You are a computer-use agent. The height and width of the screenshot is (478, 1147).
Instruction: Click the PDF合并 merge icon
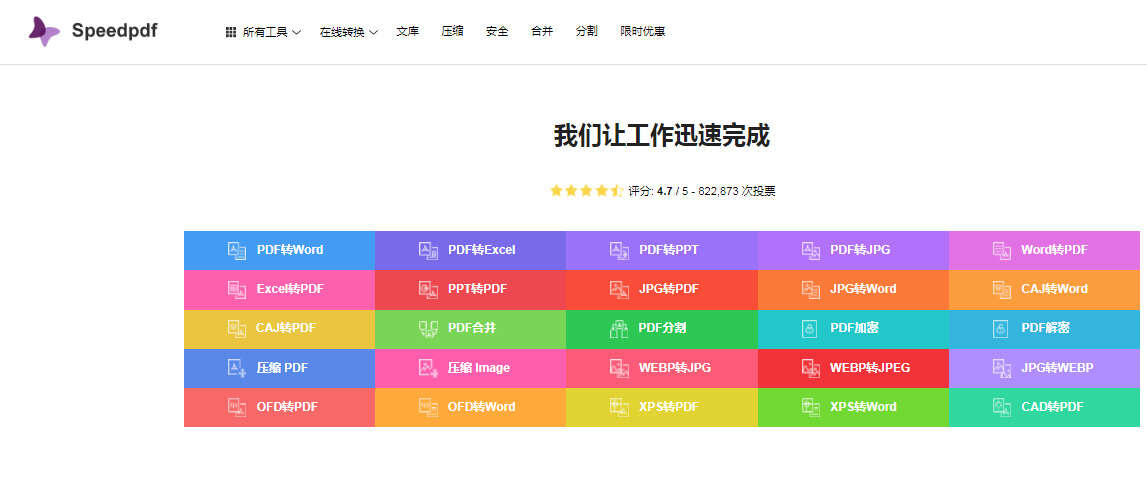pos(428,329)
